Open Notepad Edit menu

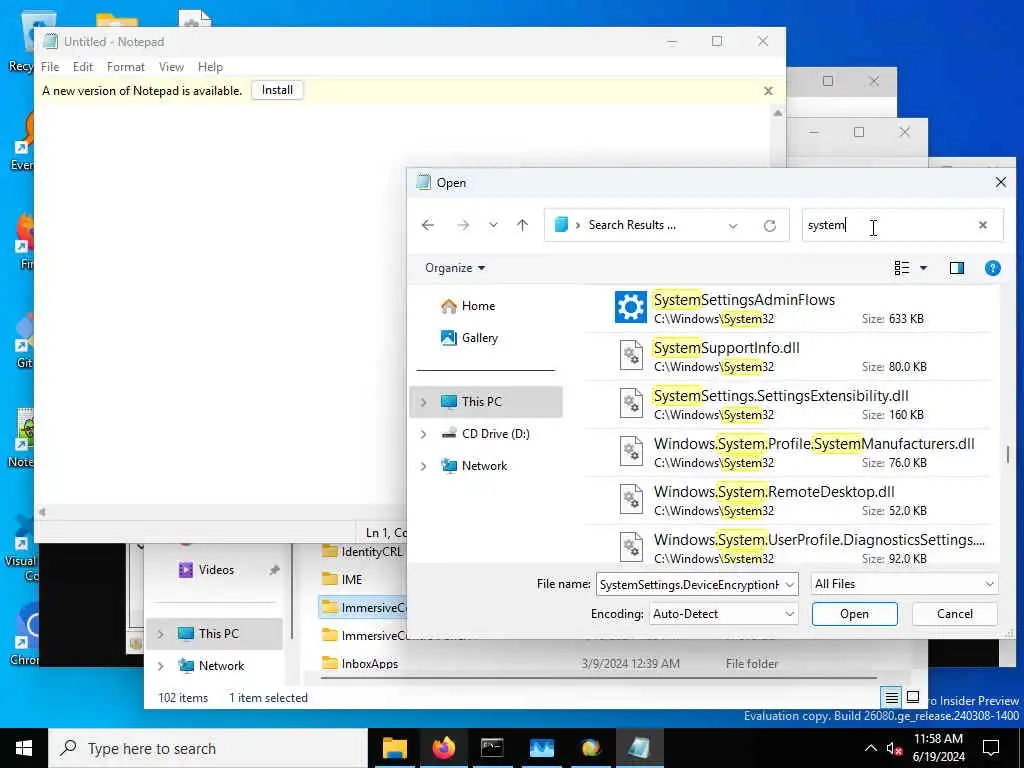83,67
